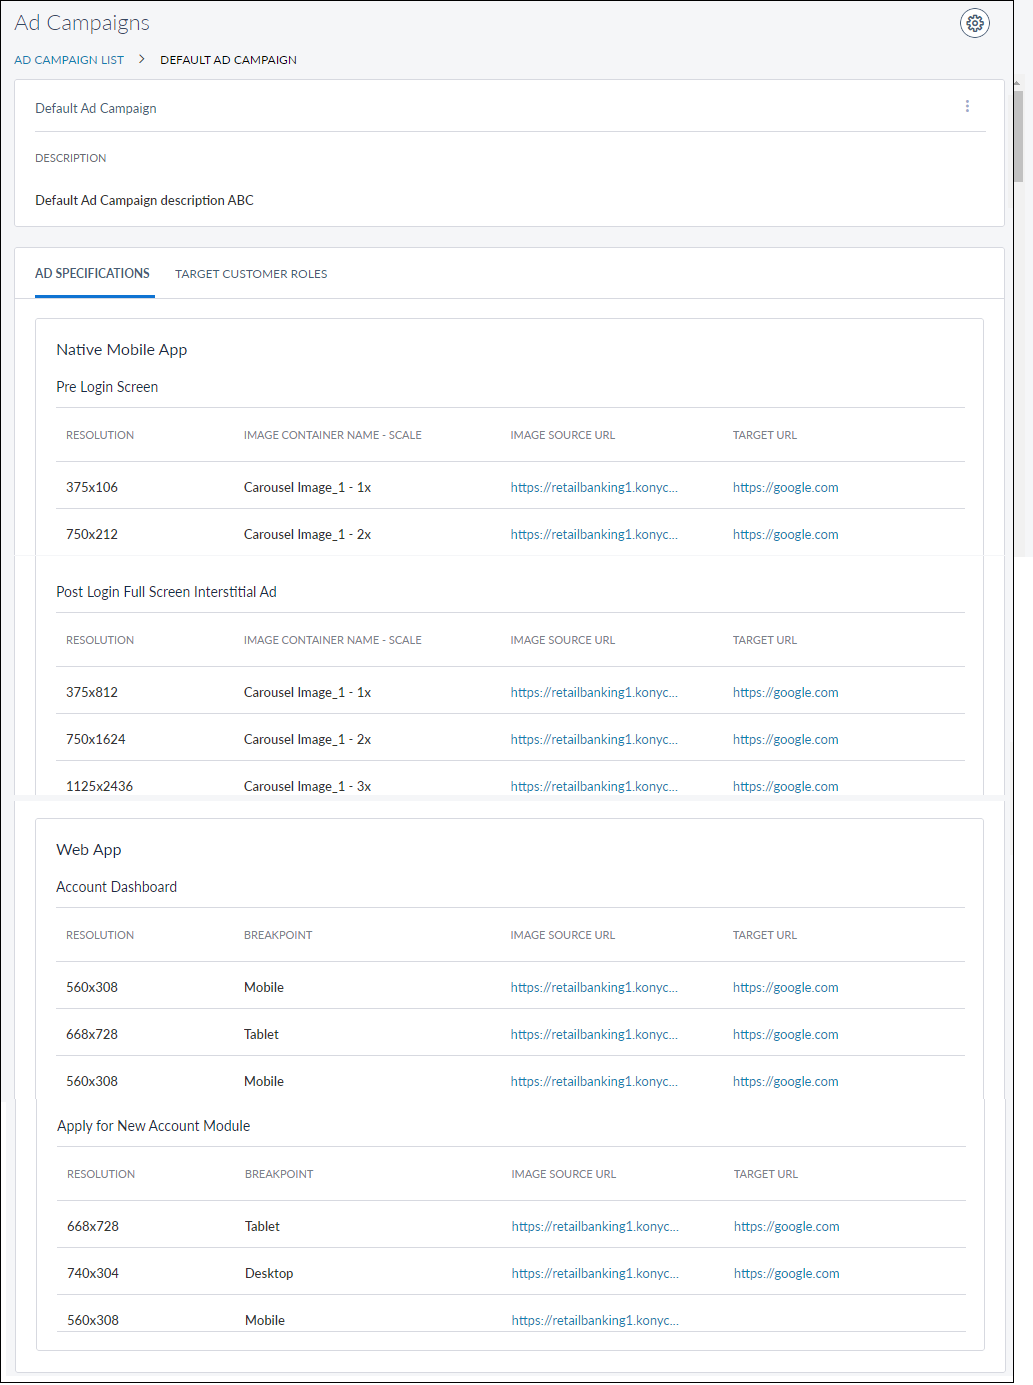
Task: Switch to Target Customer Roles tab
Action: [251, 274]
